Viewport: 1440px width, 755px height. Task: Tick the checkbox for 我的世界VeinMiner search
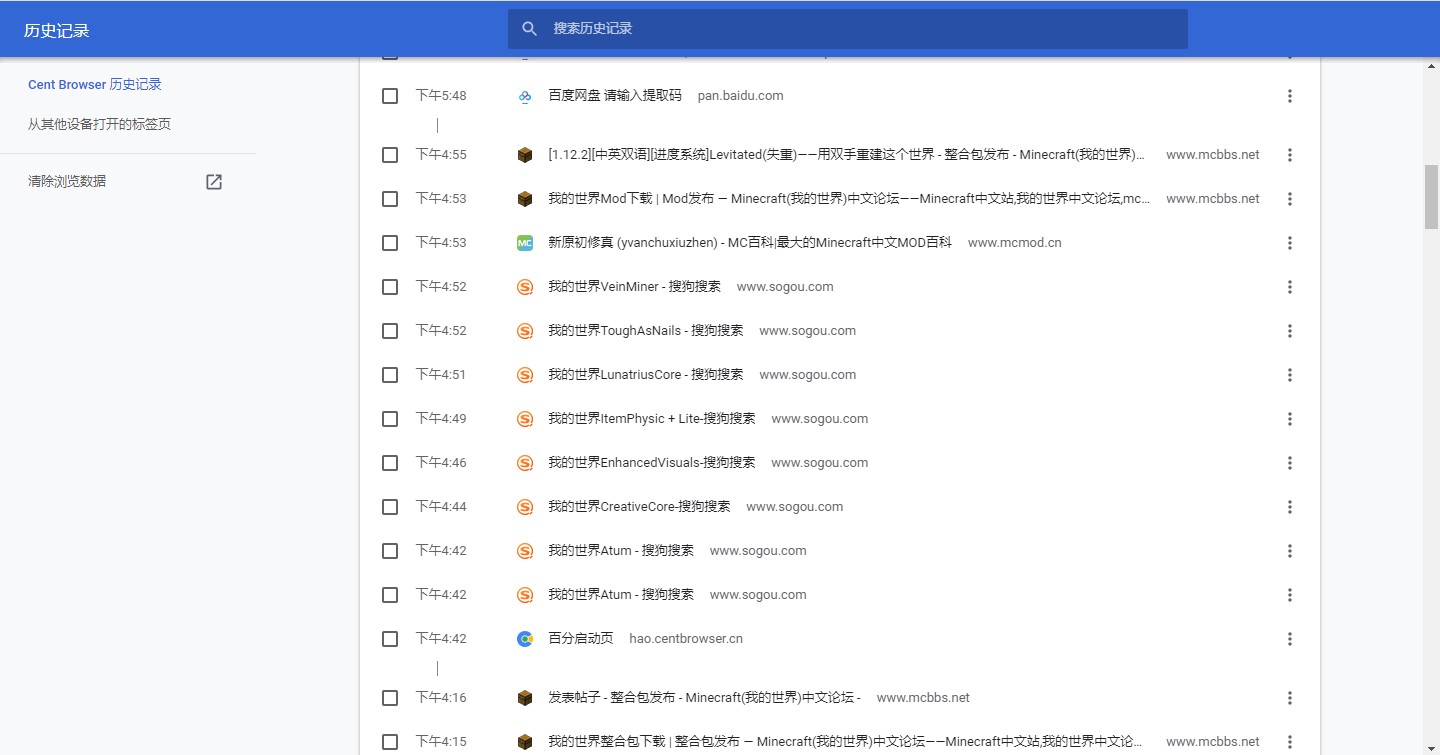[390, 287]
